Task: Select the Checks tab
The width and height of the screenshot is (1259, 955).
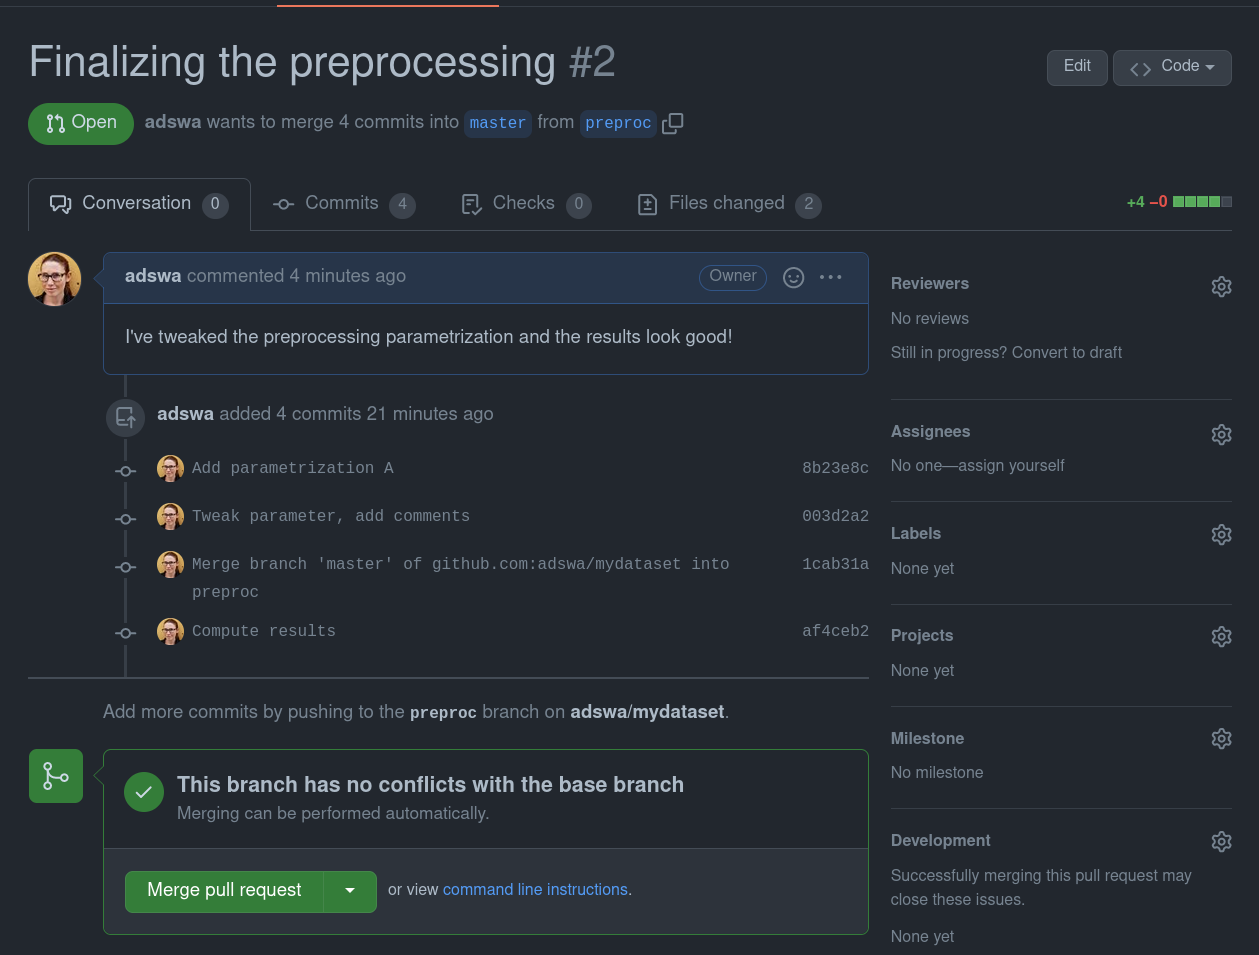Action: [x=525, y=204]
